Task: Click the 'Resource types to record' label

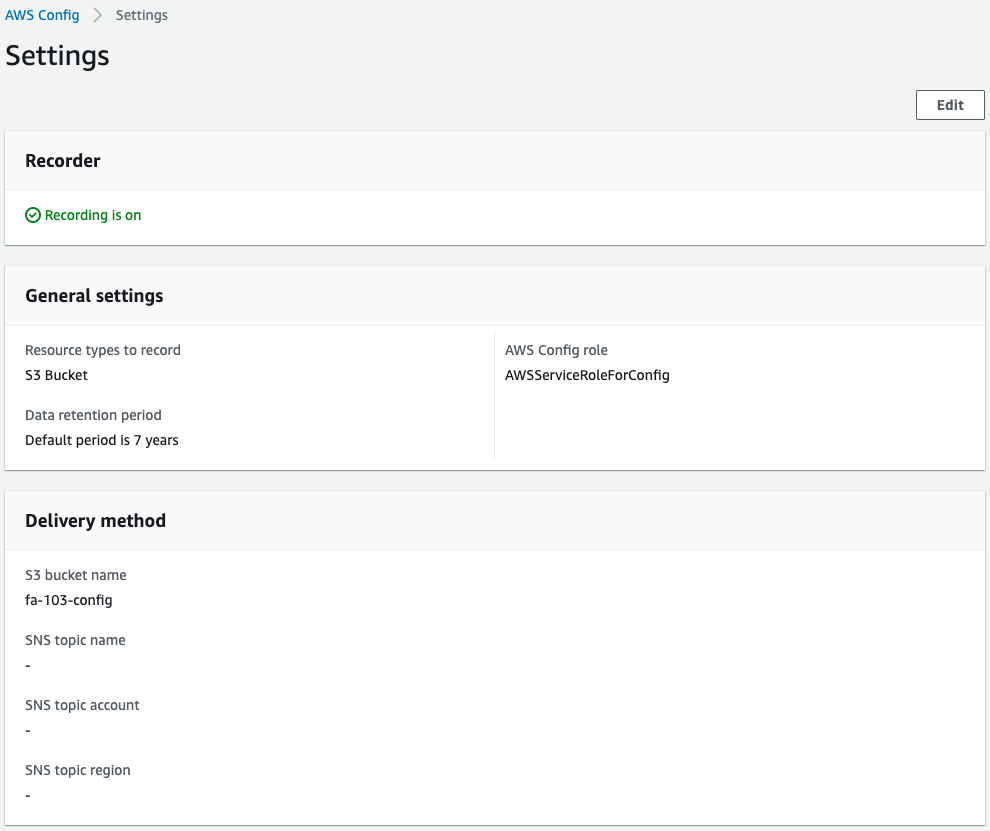Action: (x=103, y=350)
